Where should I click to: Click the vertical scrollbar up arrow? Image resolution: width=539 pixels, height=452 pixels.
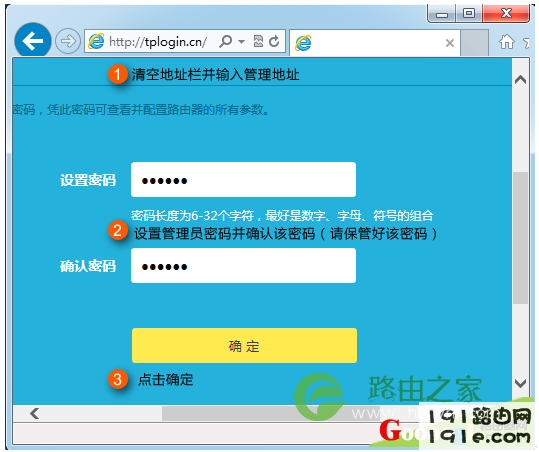click(x=520, y=80)
